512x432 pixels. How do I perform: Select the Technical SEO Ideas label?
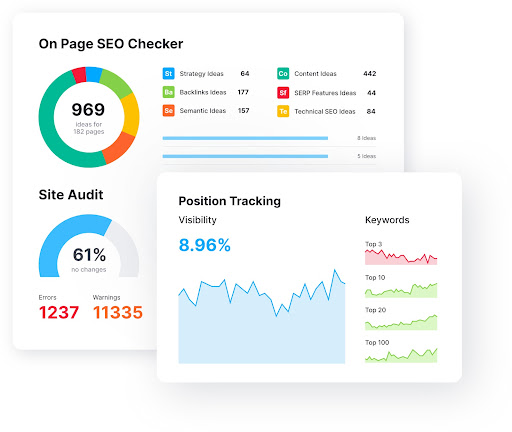click(325, 112)
